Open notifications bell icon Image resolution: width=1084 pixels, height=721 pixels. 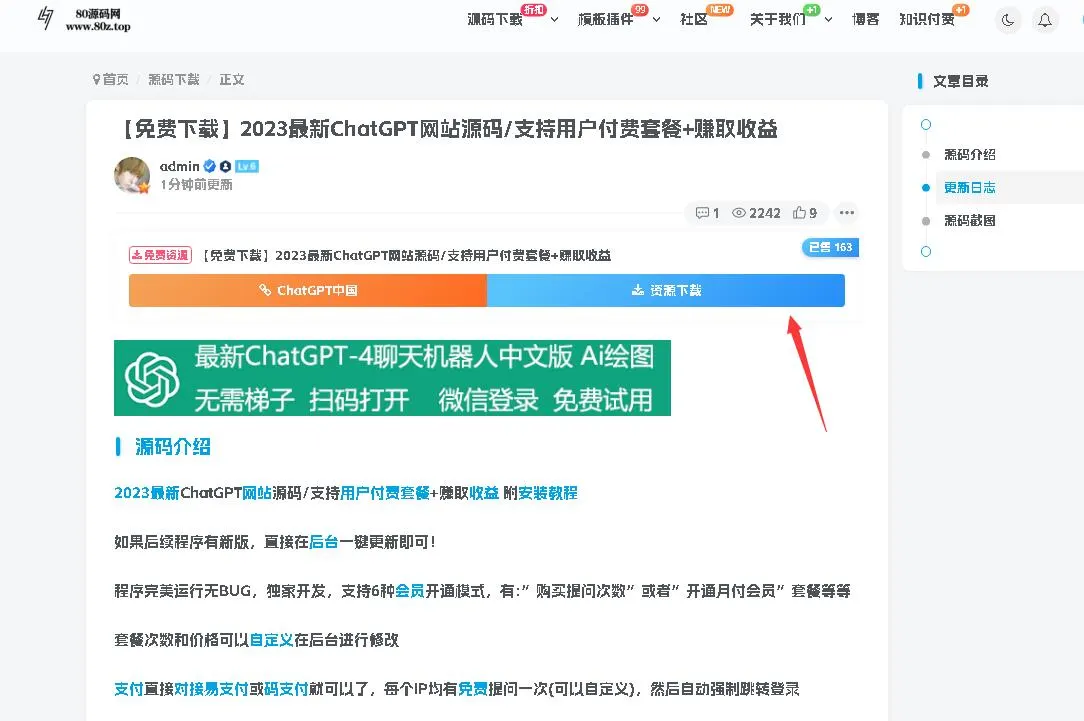click(1045, 20)
